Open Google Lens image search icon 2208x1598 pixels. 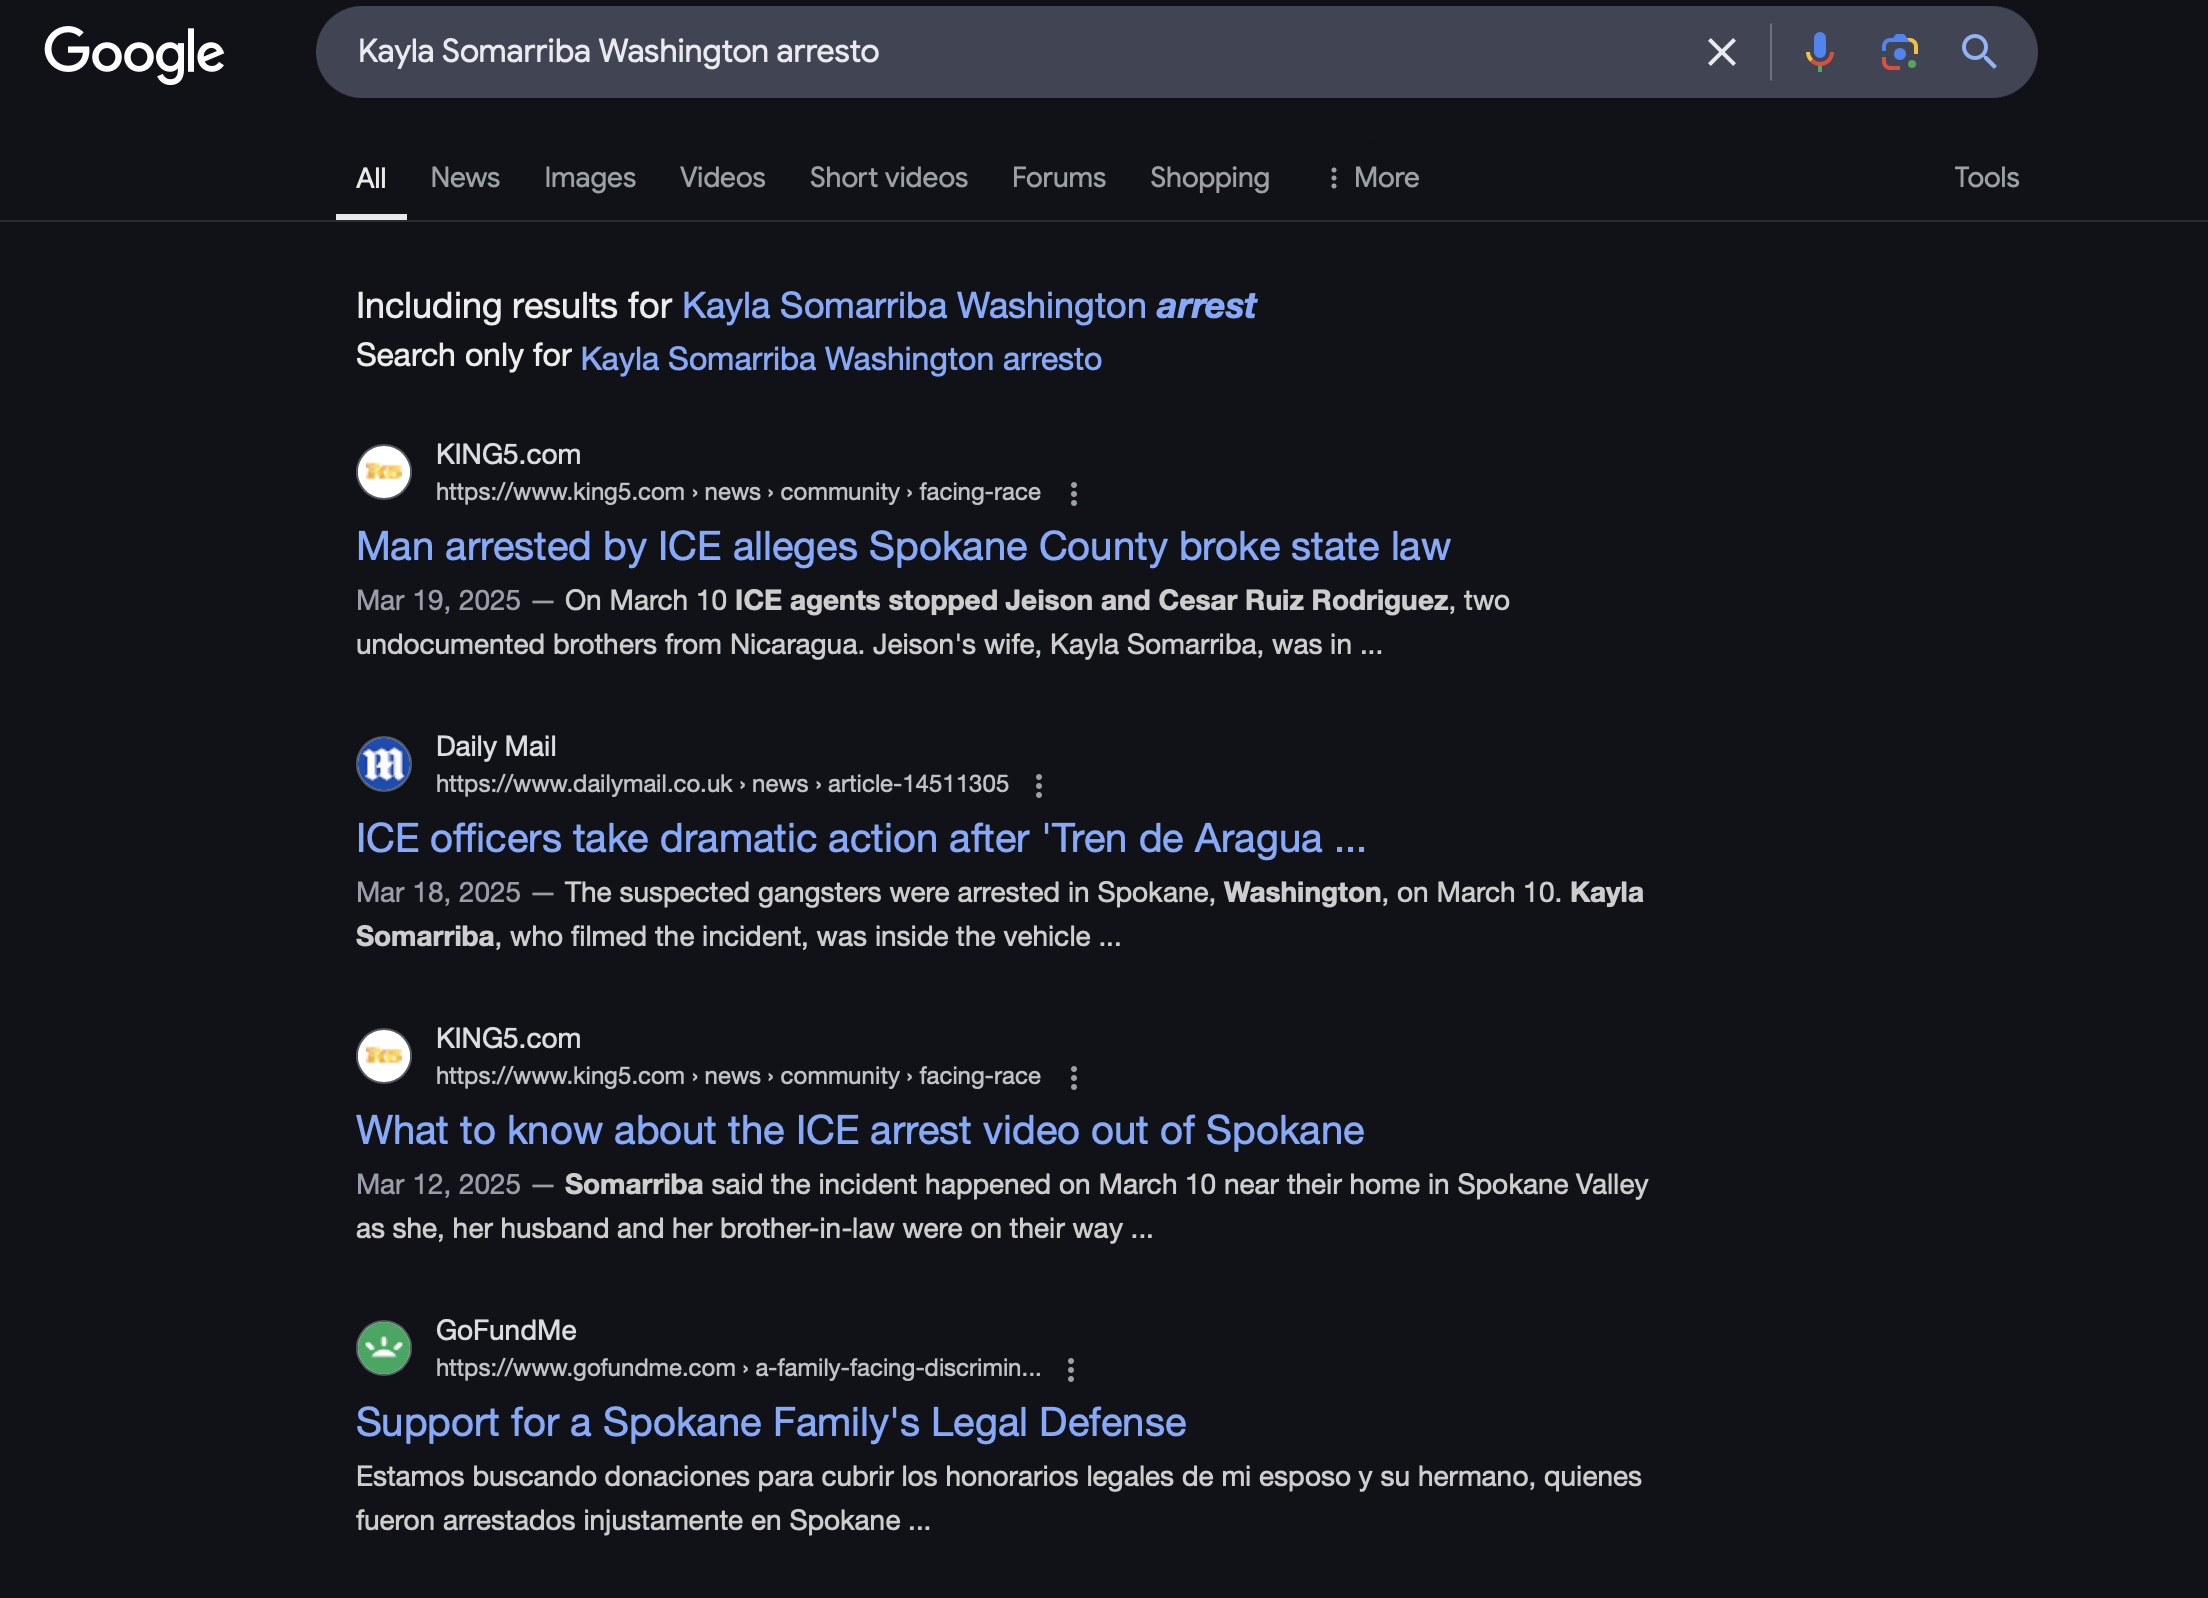(1899, 52)
